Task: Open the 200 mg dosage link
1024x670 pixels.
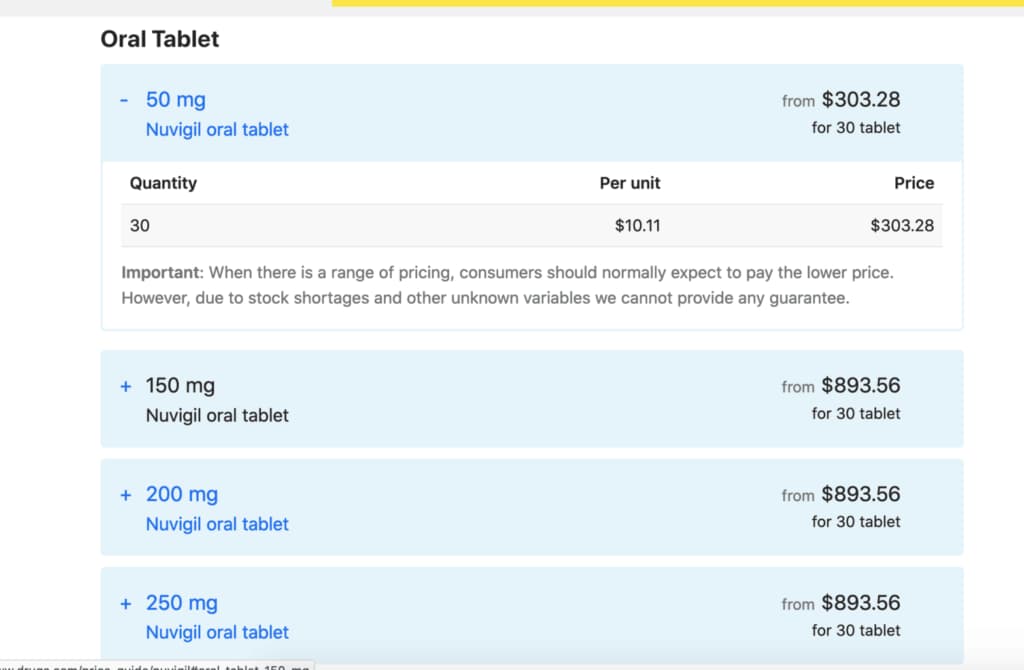Action: pyautogui.click(x=182, y=494)
